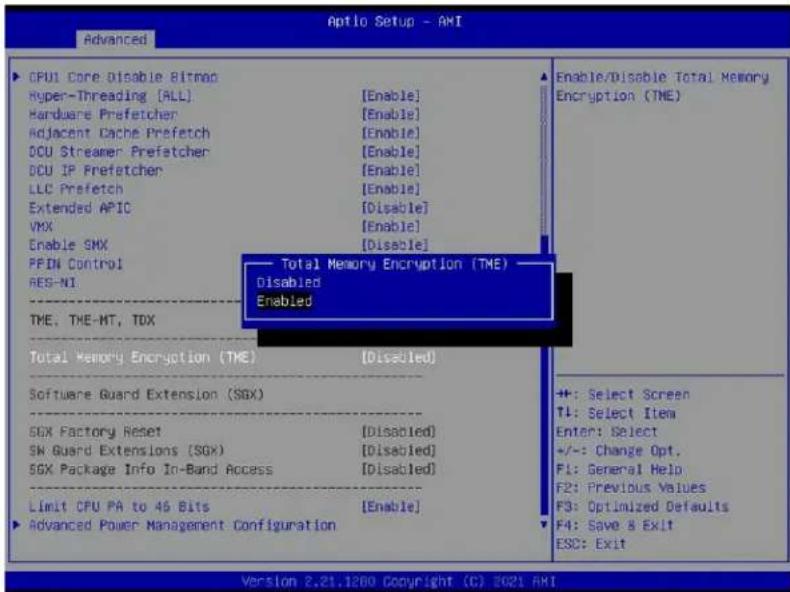Open CPU1 Core Disable Bitmap entry
This screenshot has height=592, width=790.
(123, 77)
